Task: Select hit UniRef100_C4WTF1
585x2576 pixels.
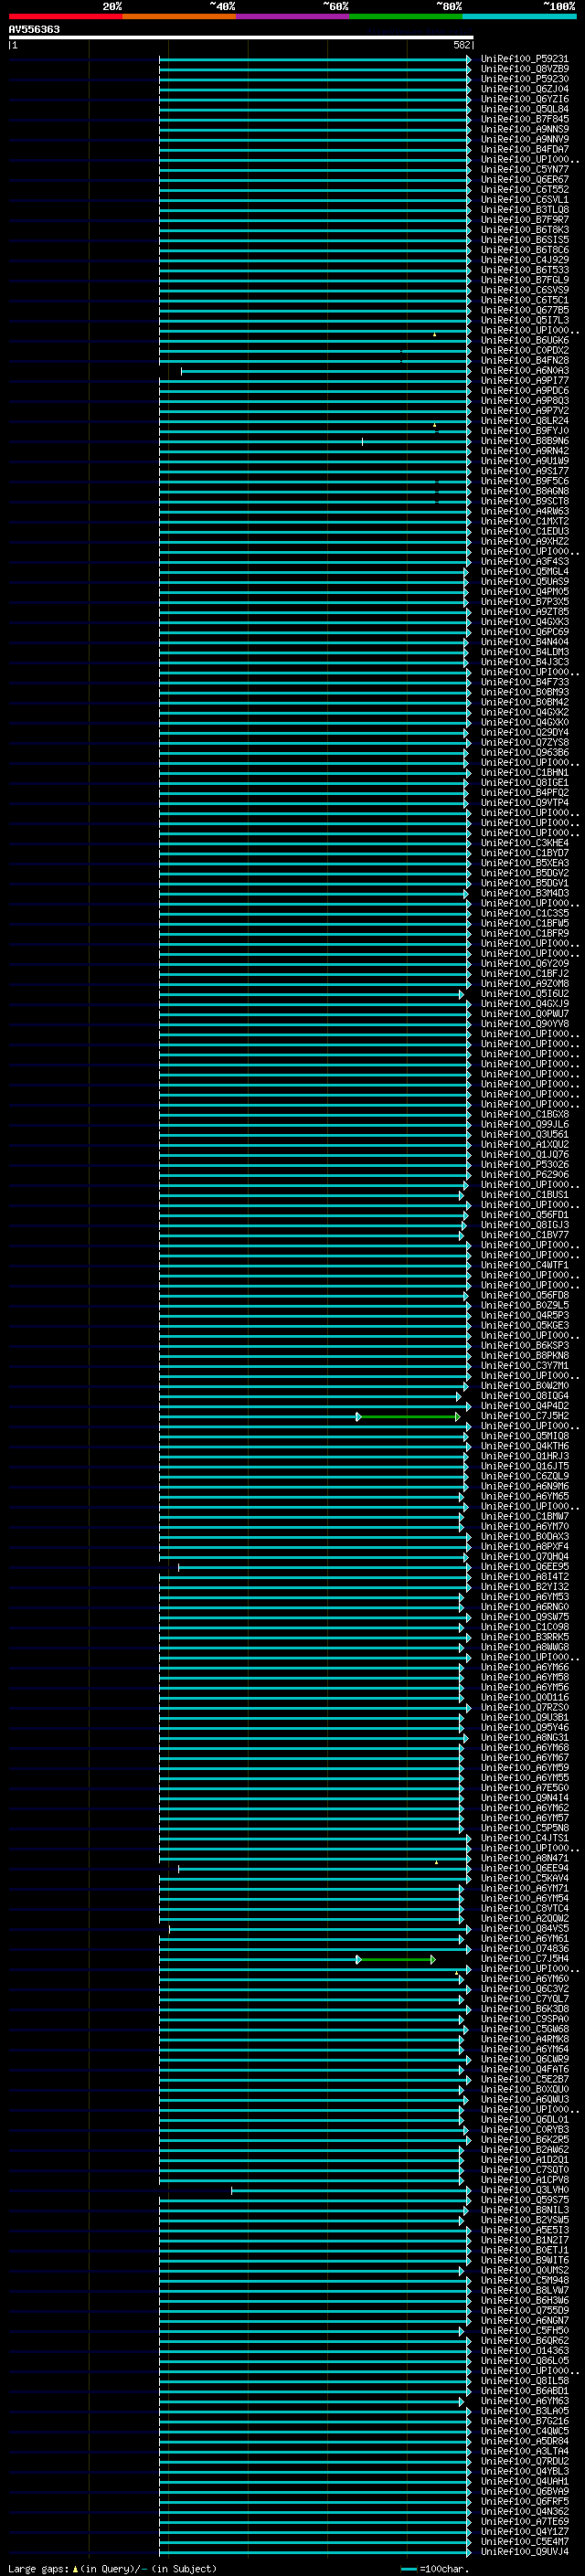Action: (x=524, y=1265)
